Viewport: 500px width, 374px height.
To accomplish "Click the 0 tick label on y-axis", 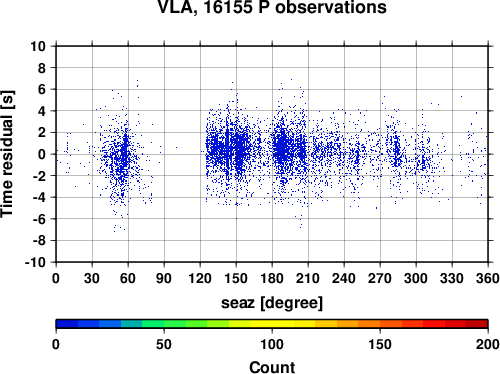I will coord(42,154).
